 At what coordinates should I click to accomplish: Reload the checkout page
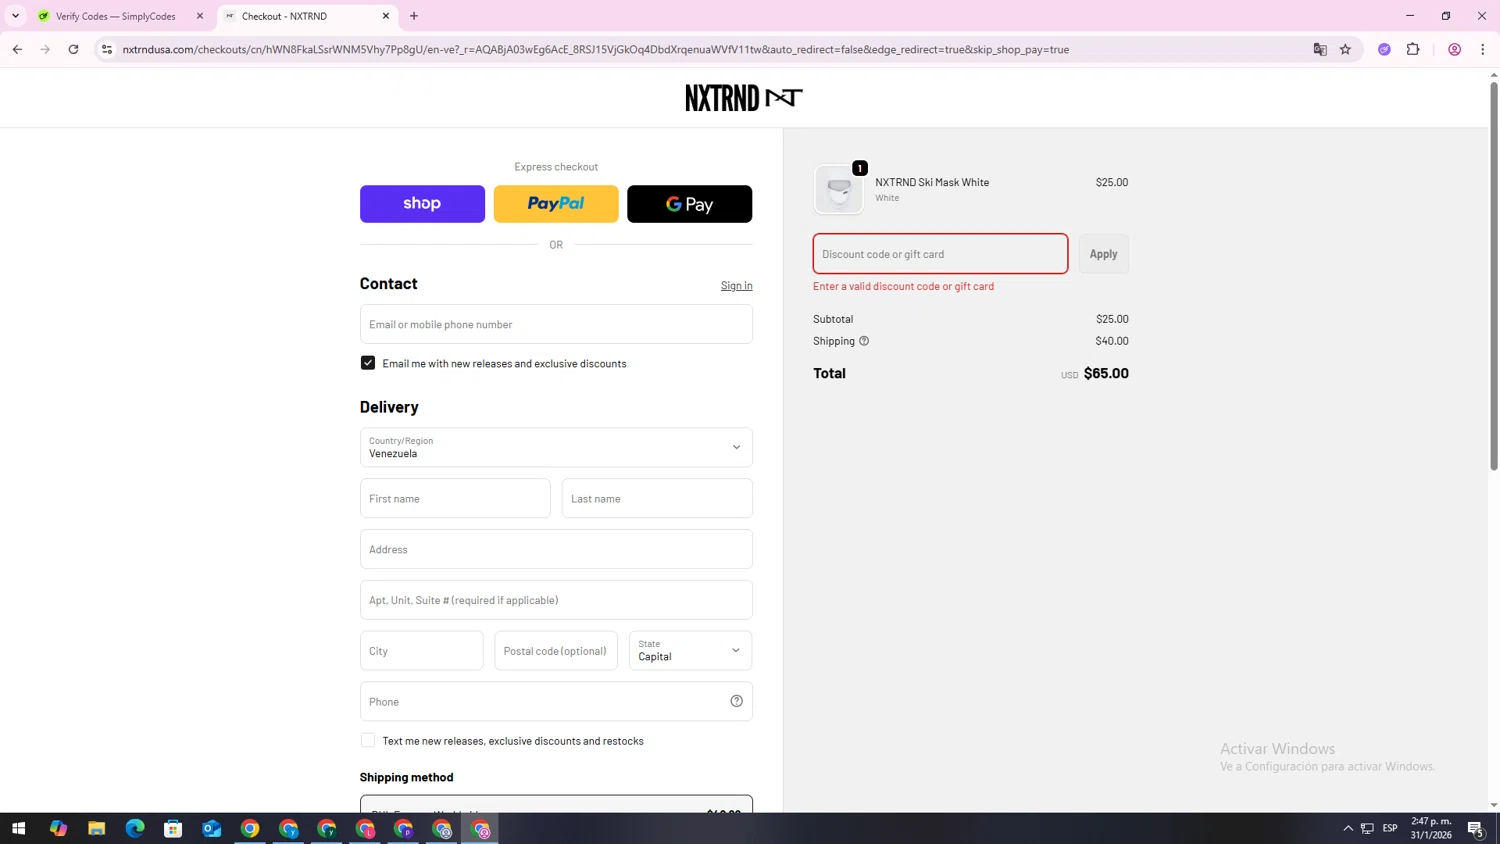(x=73, y=49)
